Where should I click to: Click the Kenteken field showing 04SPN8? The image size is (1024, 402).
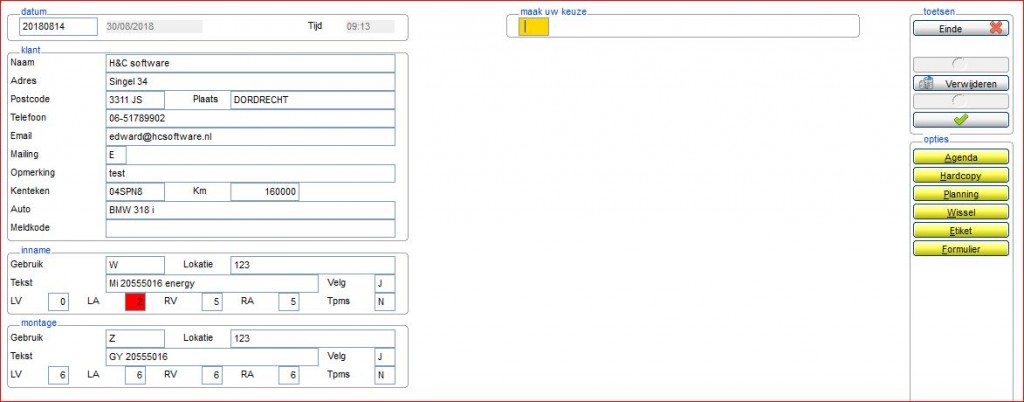pos(135,191)
